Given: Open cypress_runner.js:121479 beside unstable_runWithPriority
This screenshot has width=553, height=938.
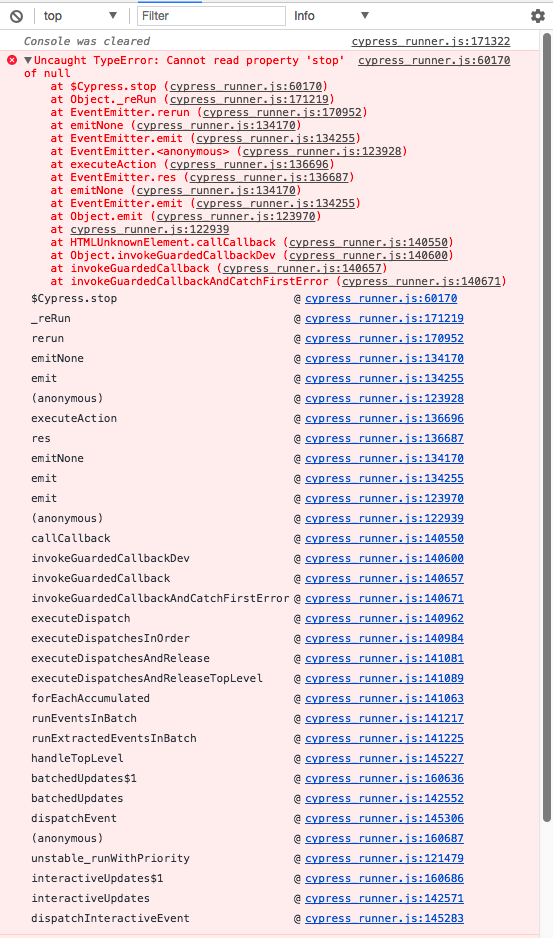Looking at the screenshot, I should (x=384, y=858).
